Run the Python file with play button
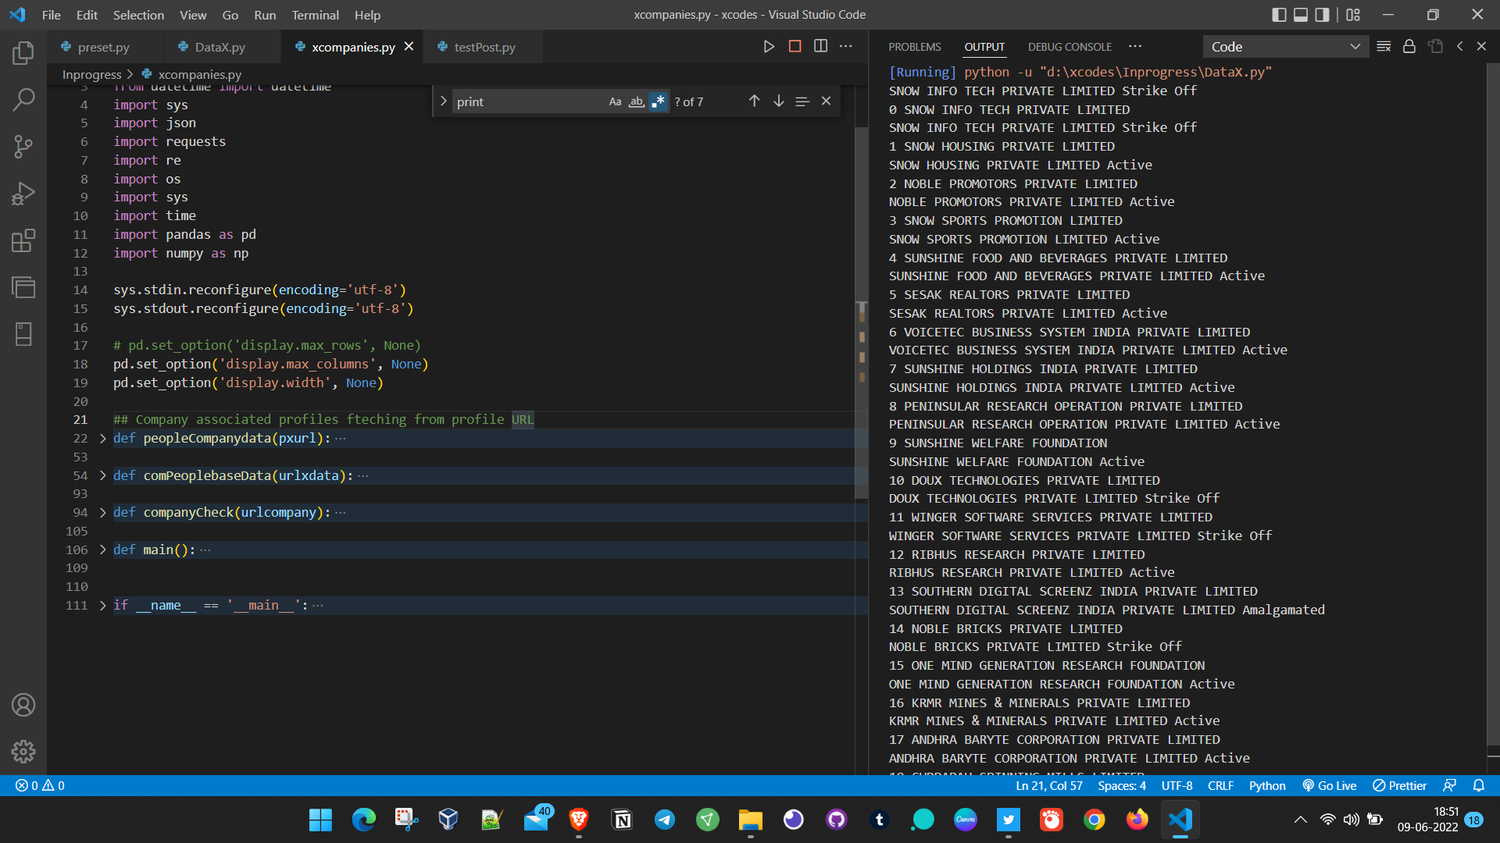The image size is (1500, 843). (768, 46)
